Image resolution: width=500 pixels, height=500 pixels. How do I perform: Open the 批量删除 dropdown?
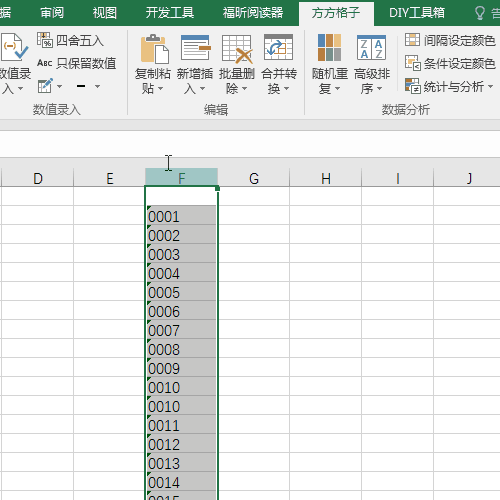click(x=244, y=89)
